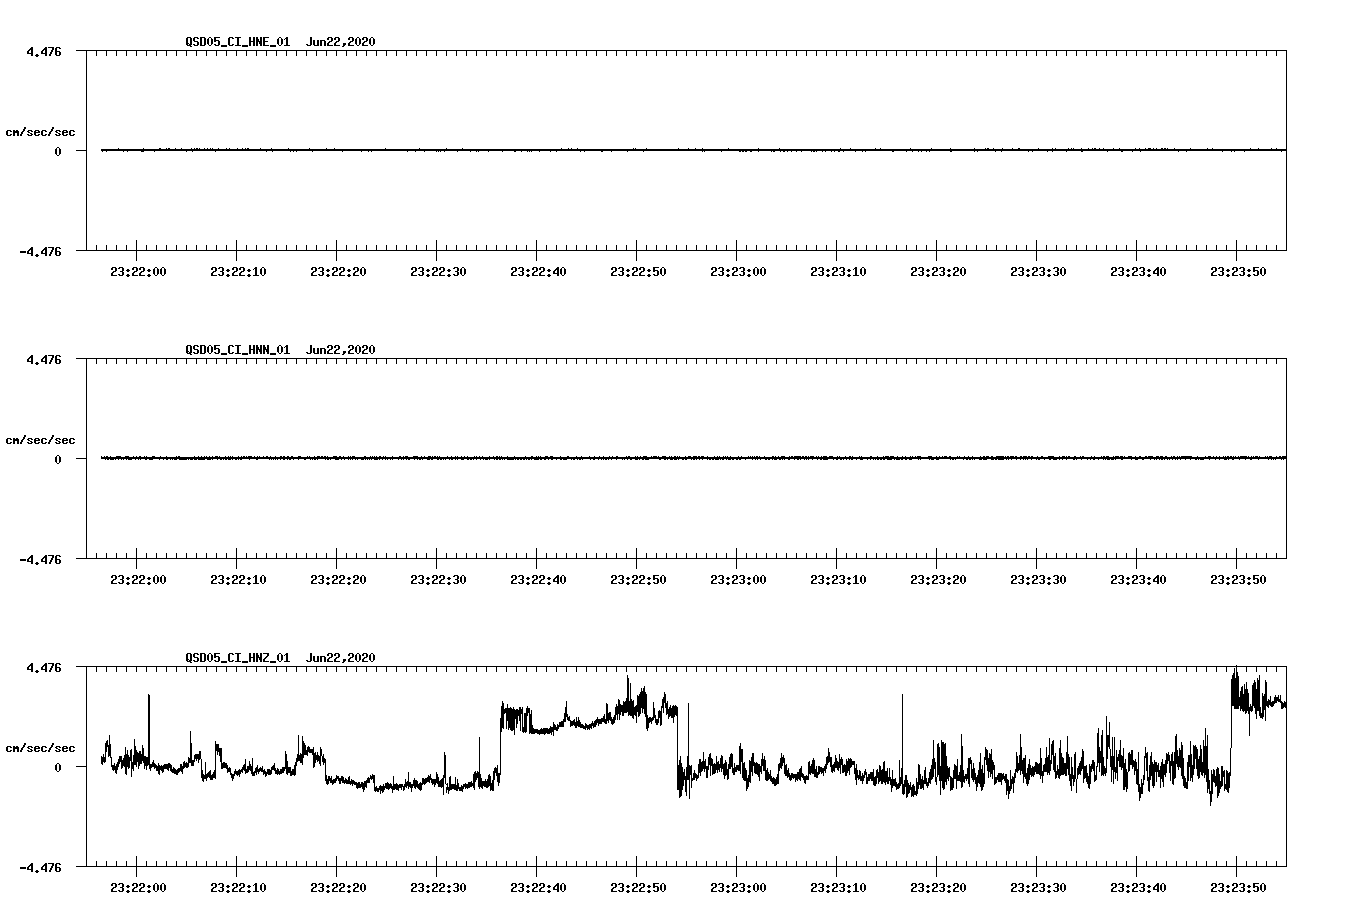Click the 23:22:00 time label under HNE plot
The height and width of the screenshot is (924, 1358).
coord(138,271)
